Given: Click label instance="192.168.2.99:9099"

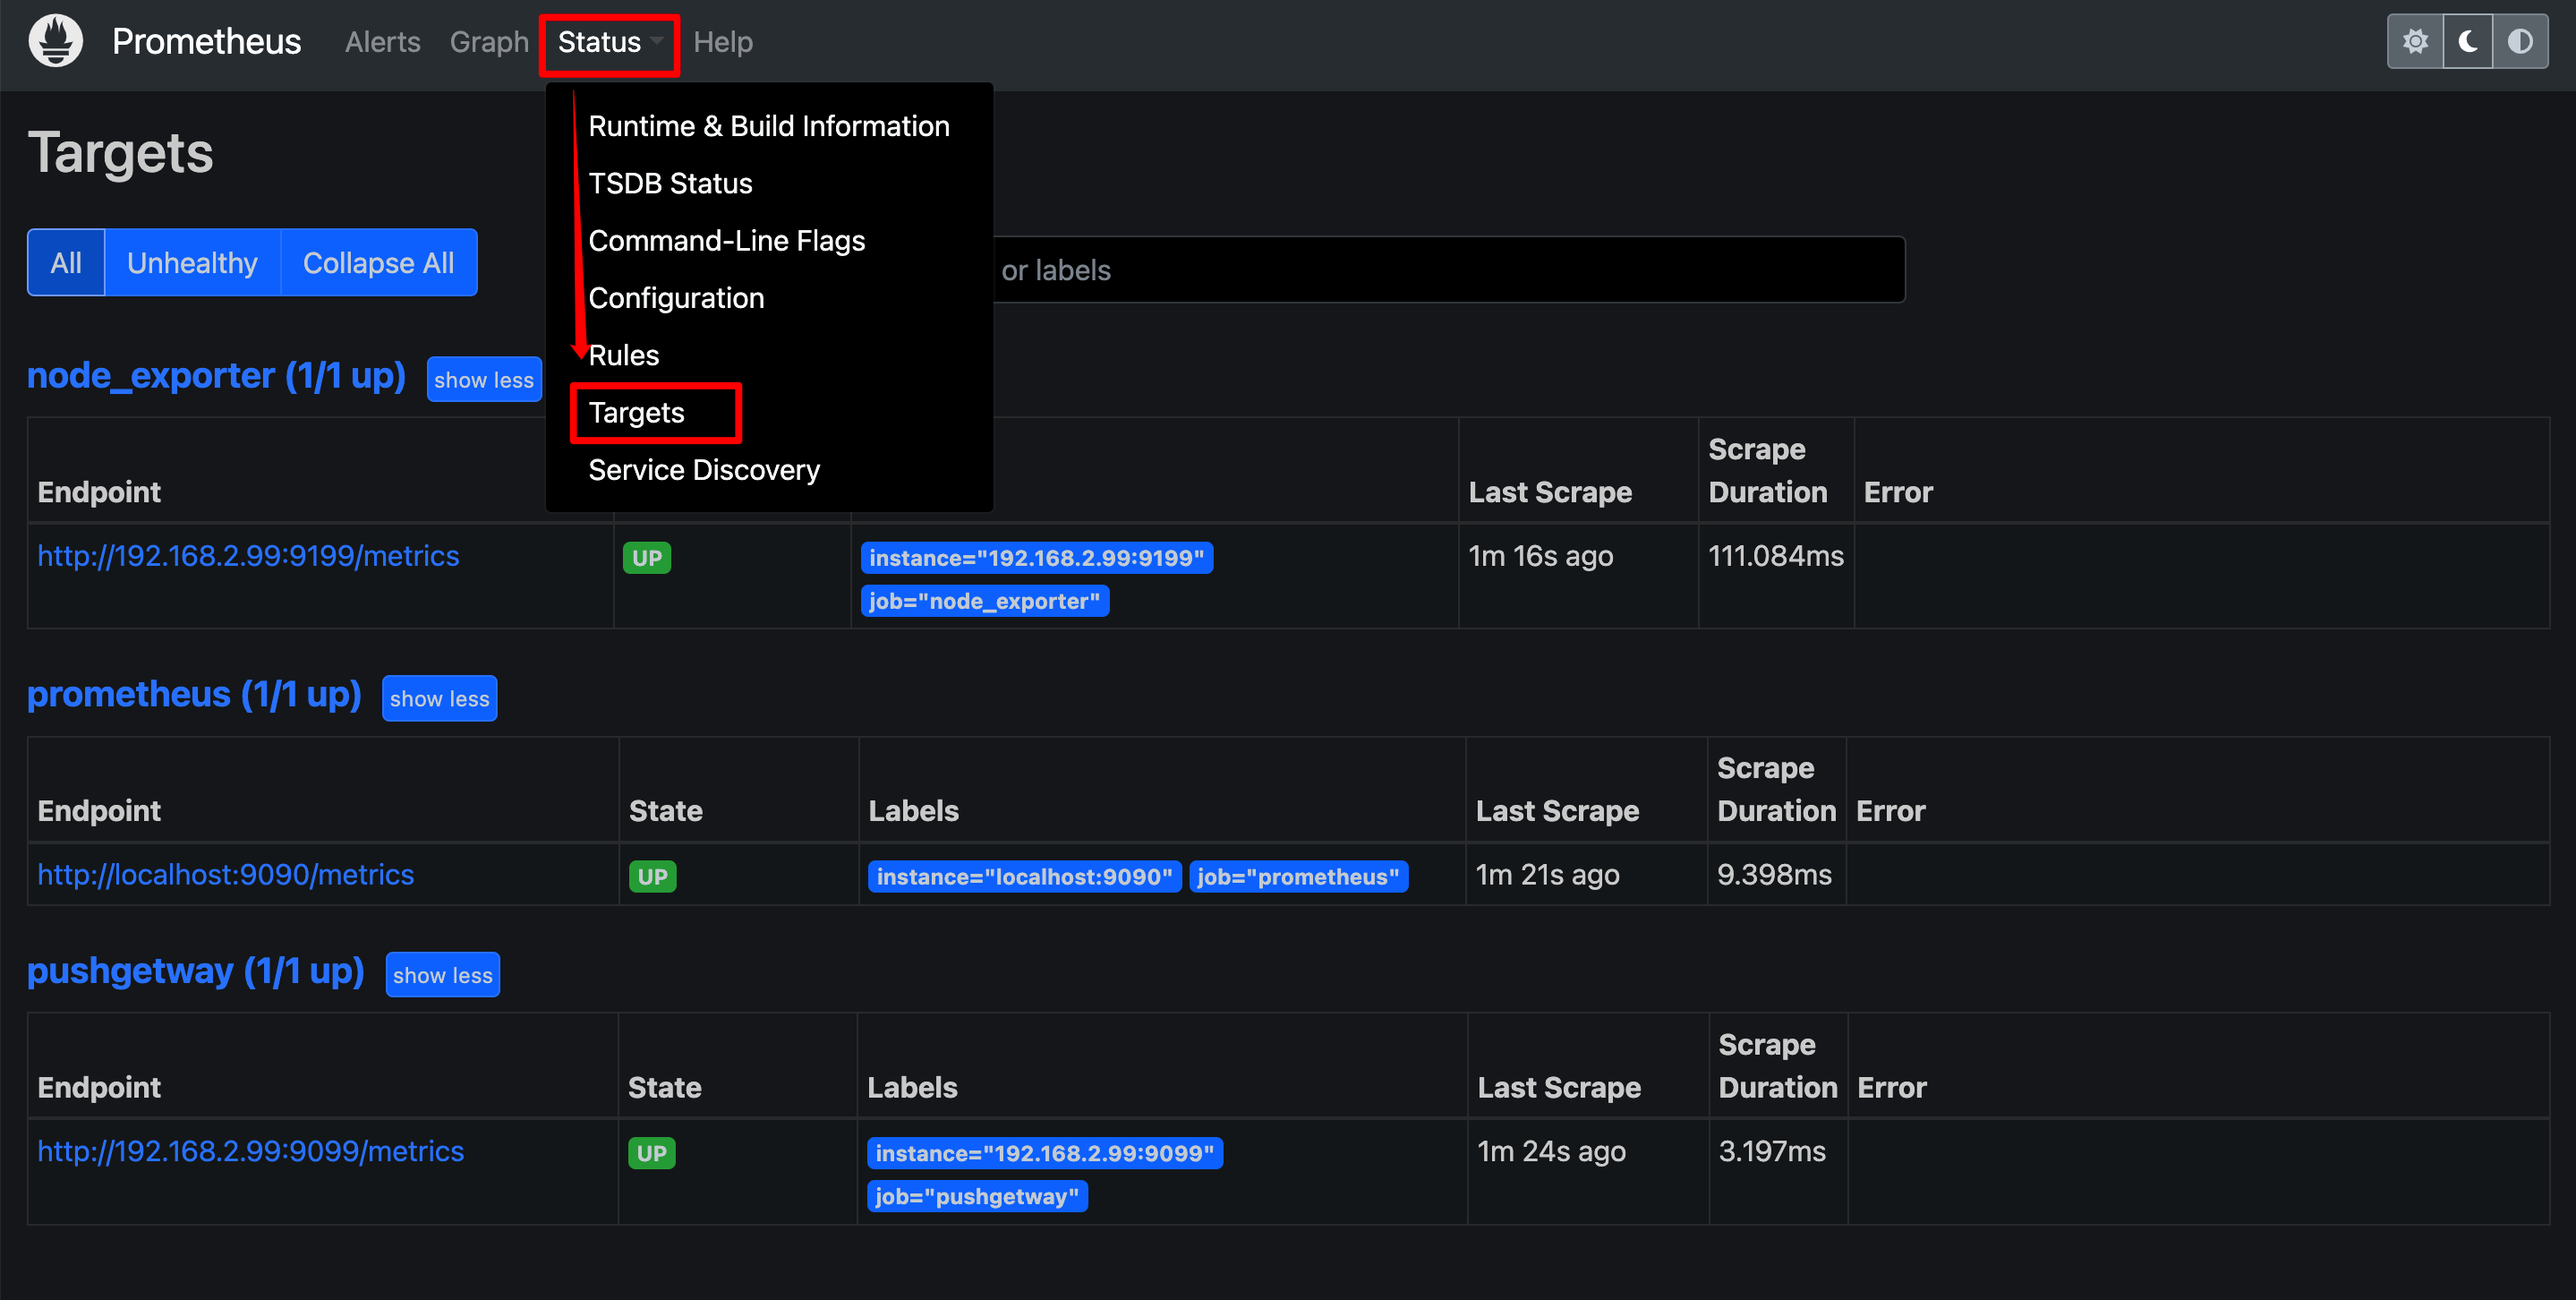Looking at the screenshot, I should (x=1045, y=1153).
